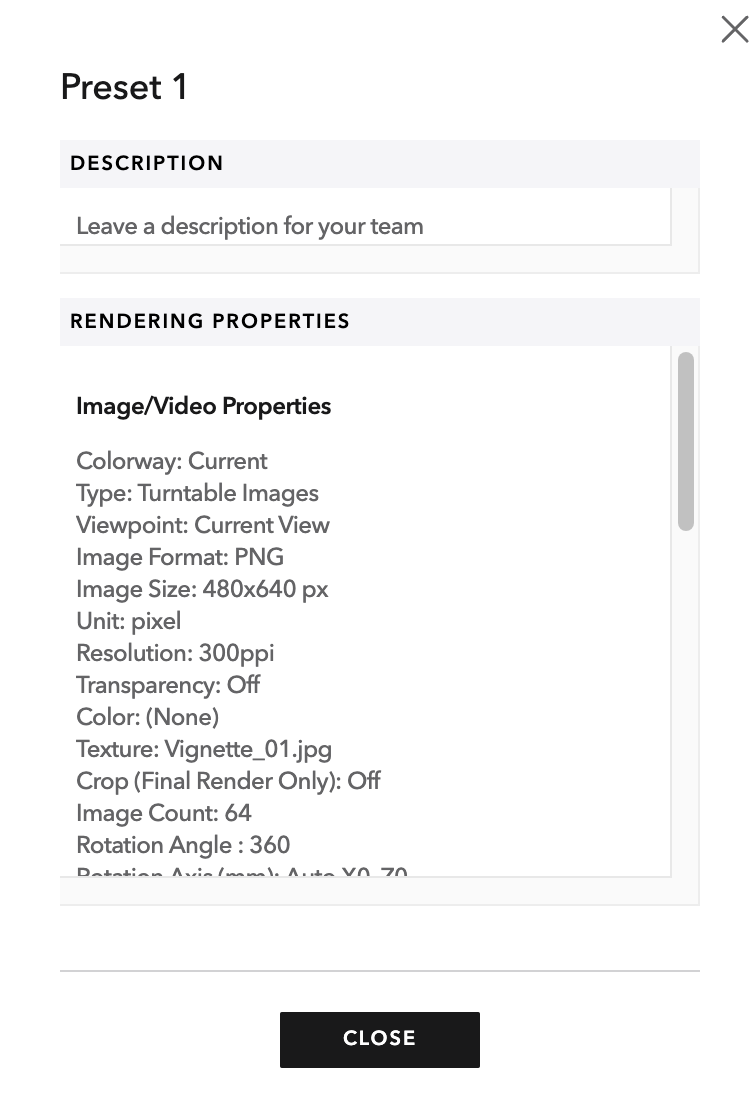Select the RENDERING PROPERTIES section header

pyautogui.click(x=210, y=321)
